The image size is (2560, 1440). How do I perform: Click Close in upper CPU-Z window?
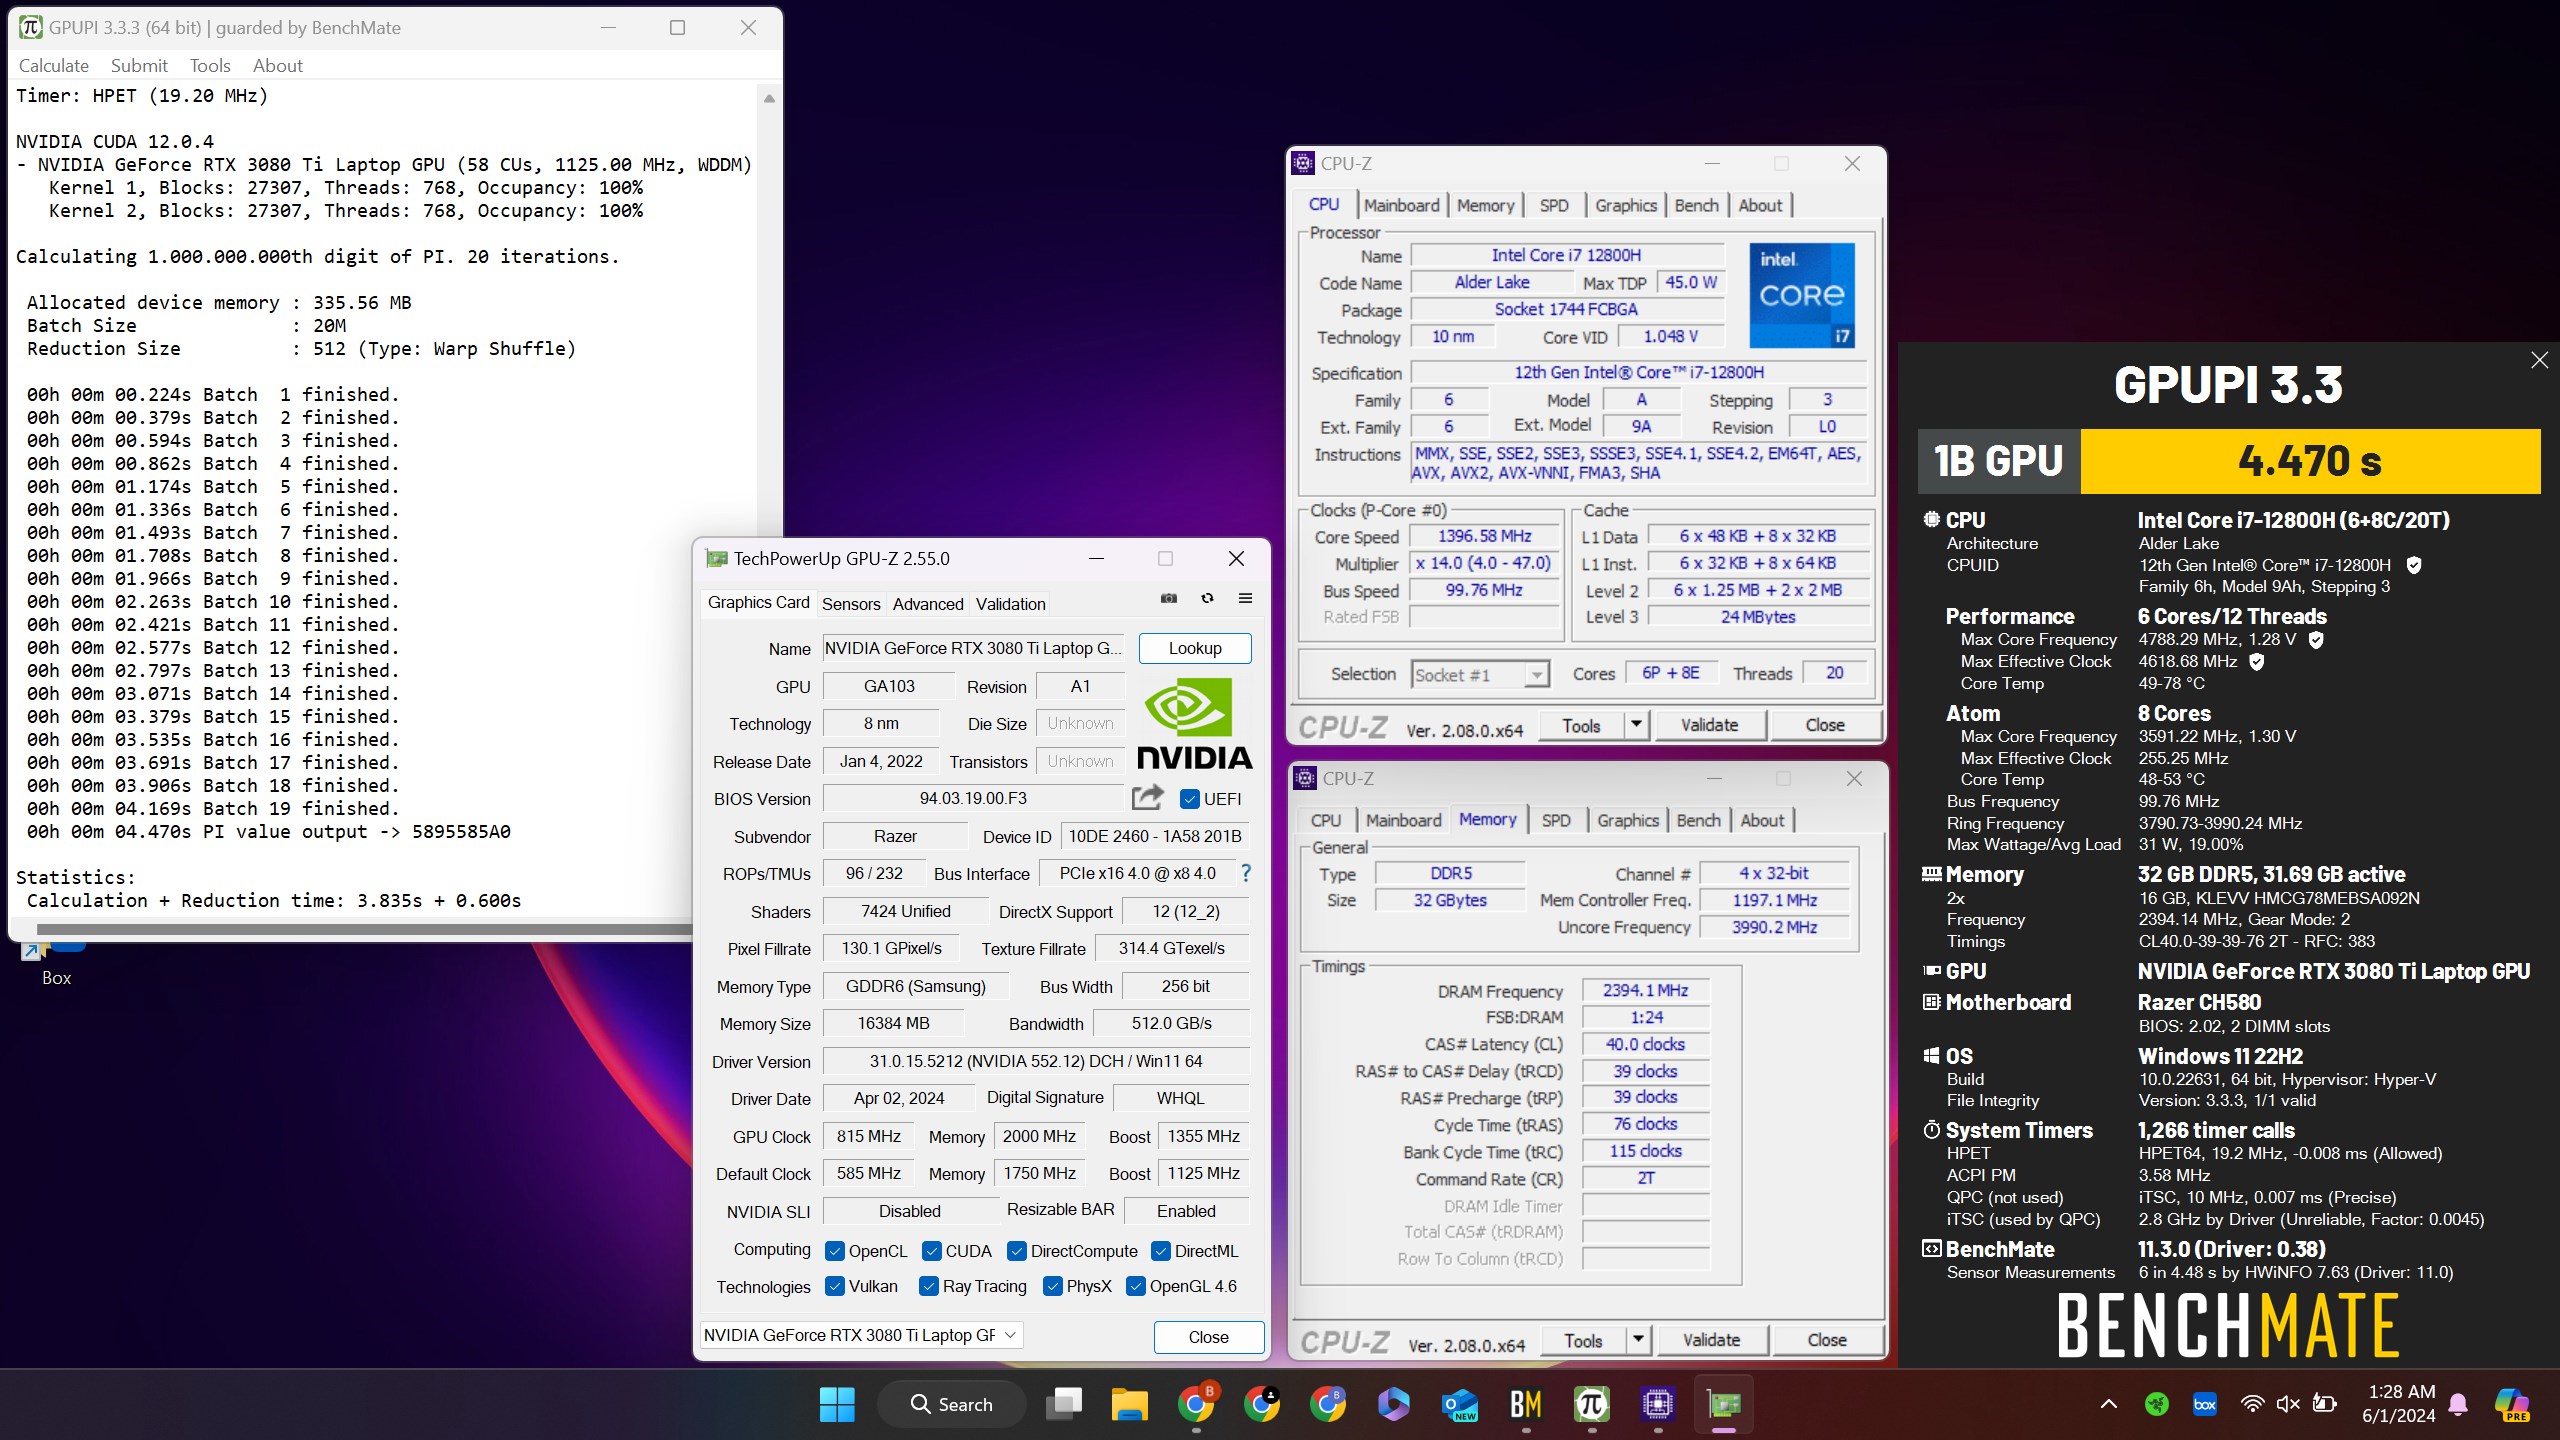click(x=1825, y=724)
